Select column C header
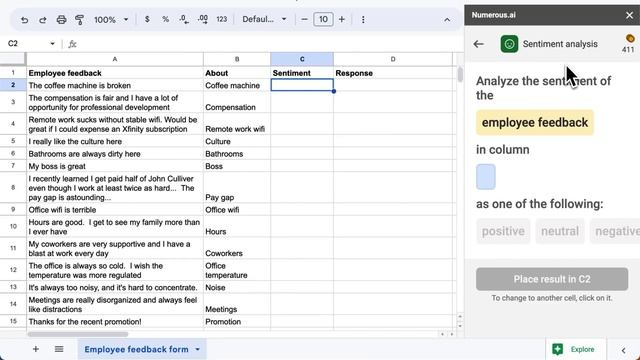This screenshot has width=640, height=360. (x=302, y=59)
